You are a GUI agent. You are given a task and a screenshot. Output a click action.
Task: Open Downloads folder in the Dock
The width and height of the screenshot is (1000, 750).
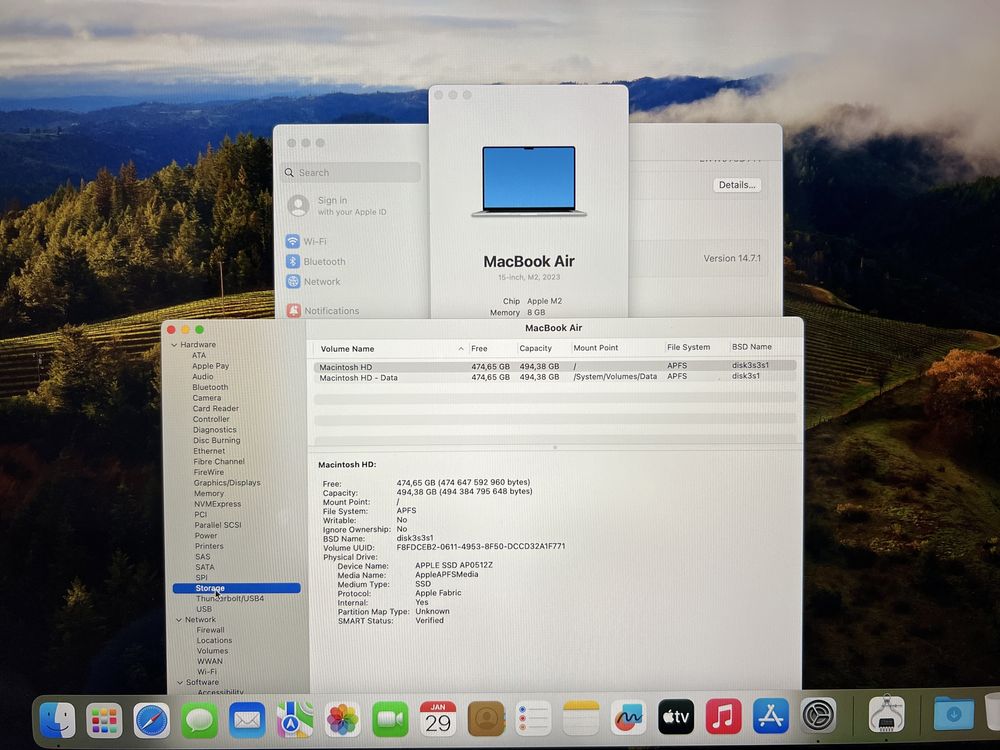(953, 713)
